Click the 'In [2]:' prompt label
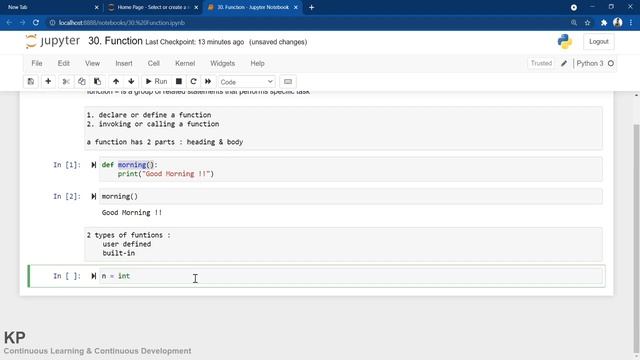 coord(67,196)
